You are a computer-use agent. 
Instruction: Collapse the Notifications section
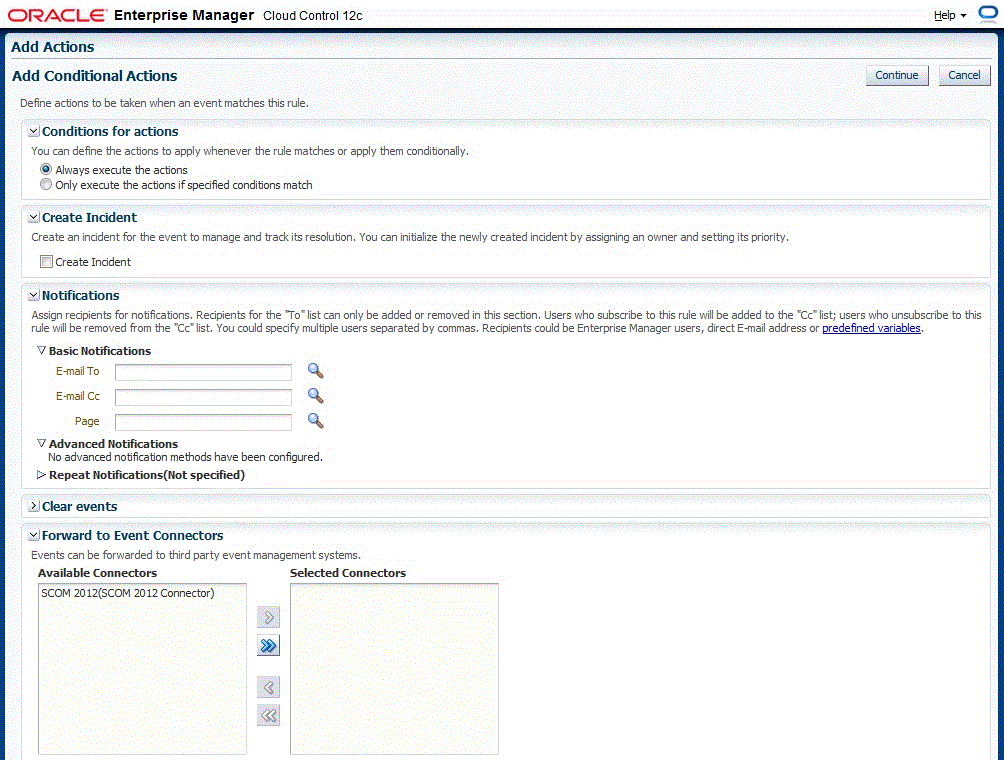pos(33,295)
